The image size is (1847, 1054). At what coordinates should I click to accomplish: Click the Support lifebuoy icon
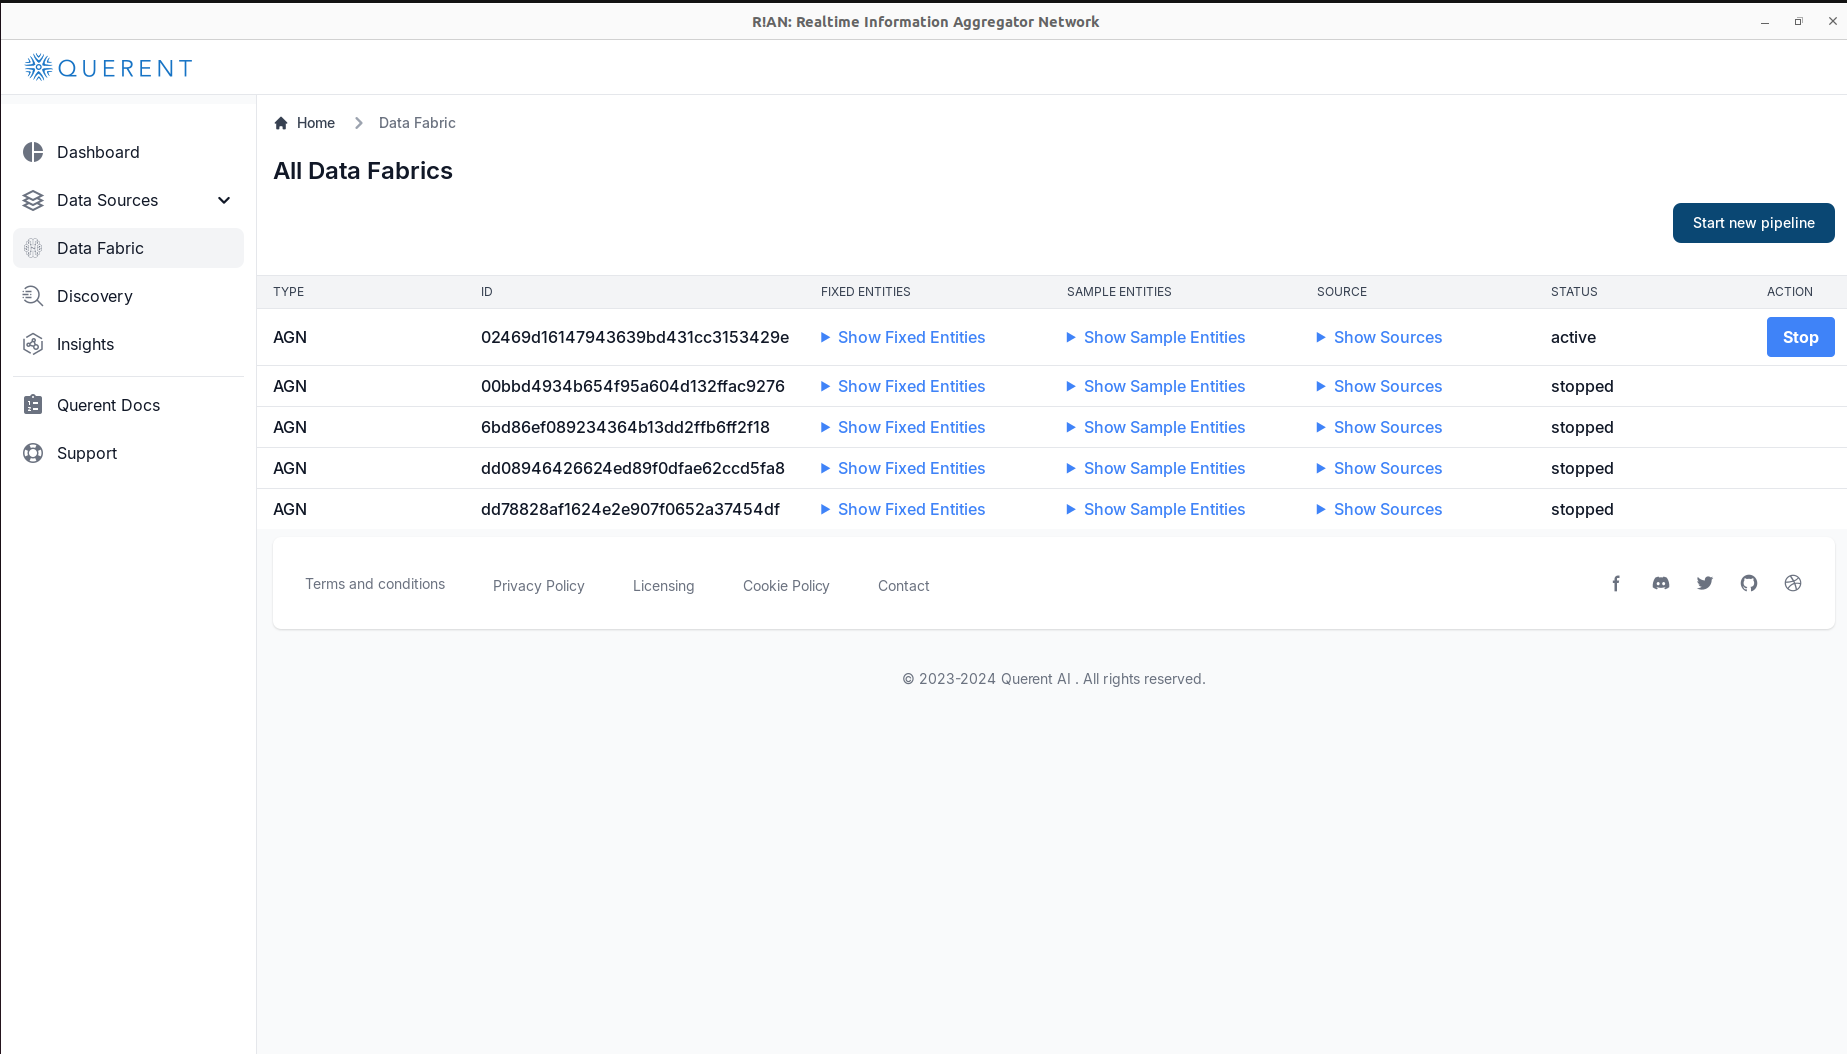click(x=33, y=453)
